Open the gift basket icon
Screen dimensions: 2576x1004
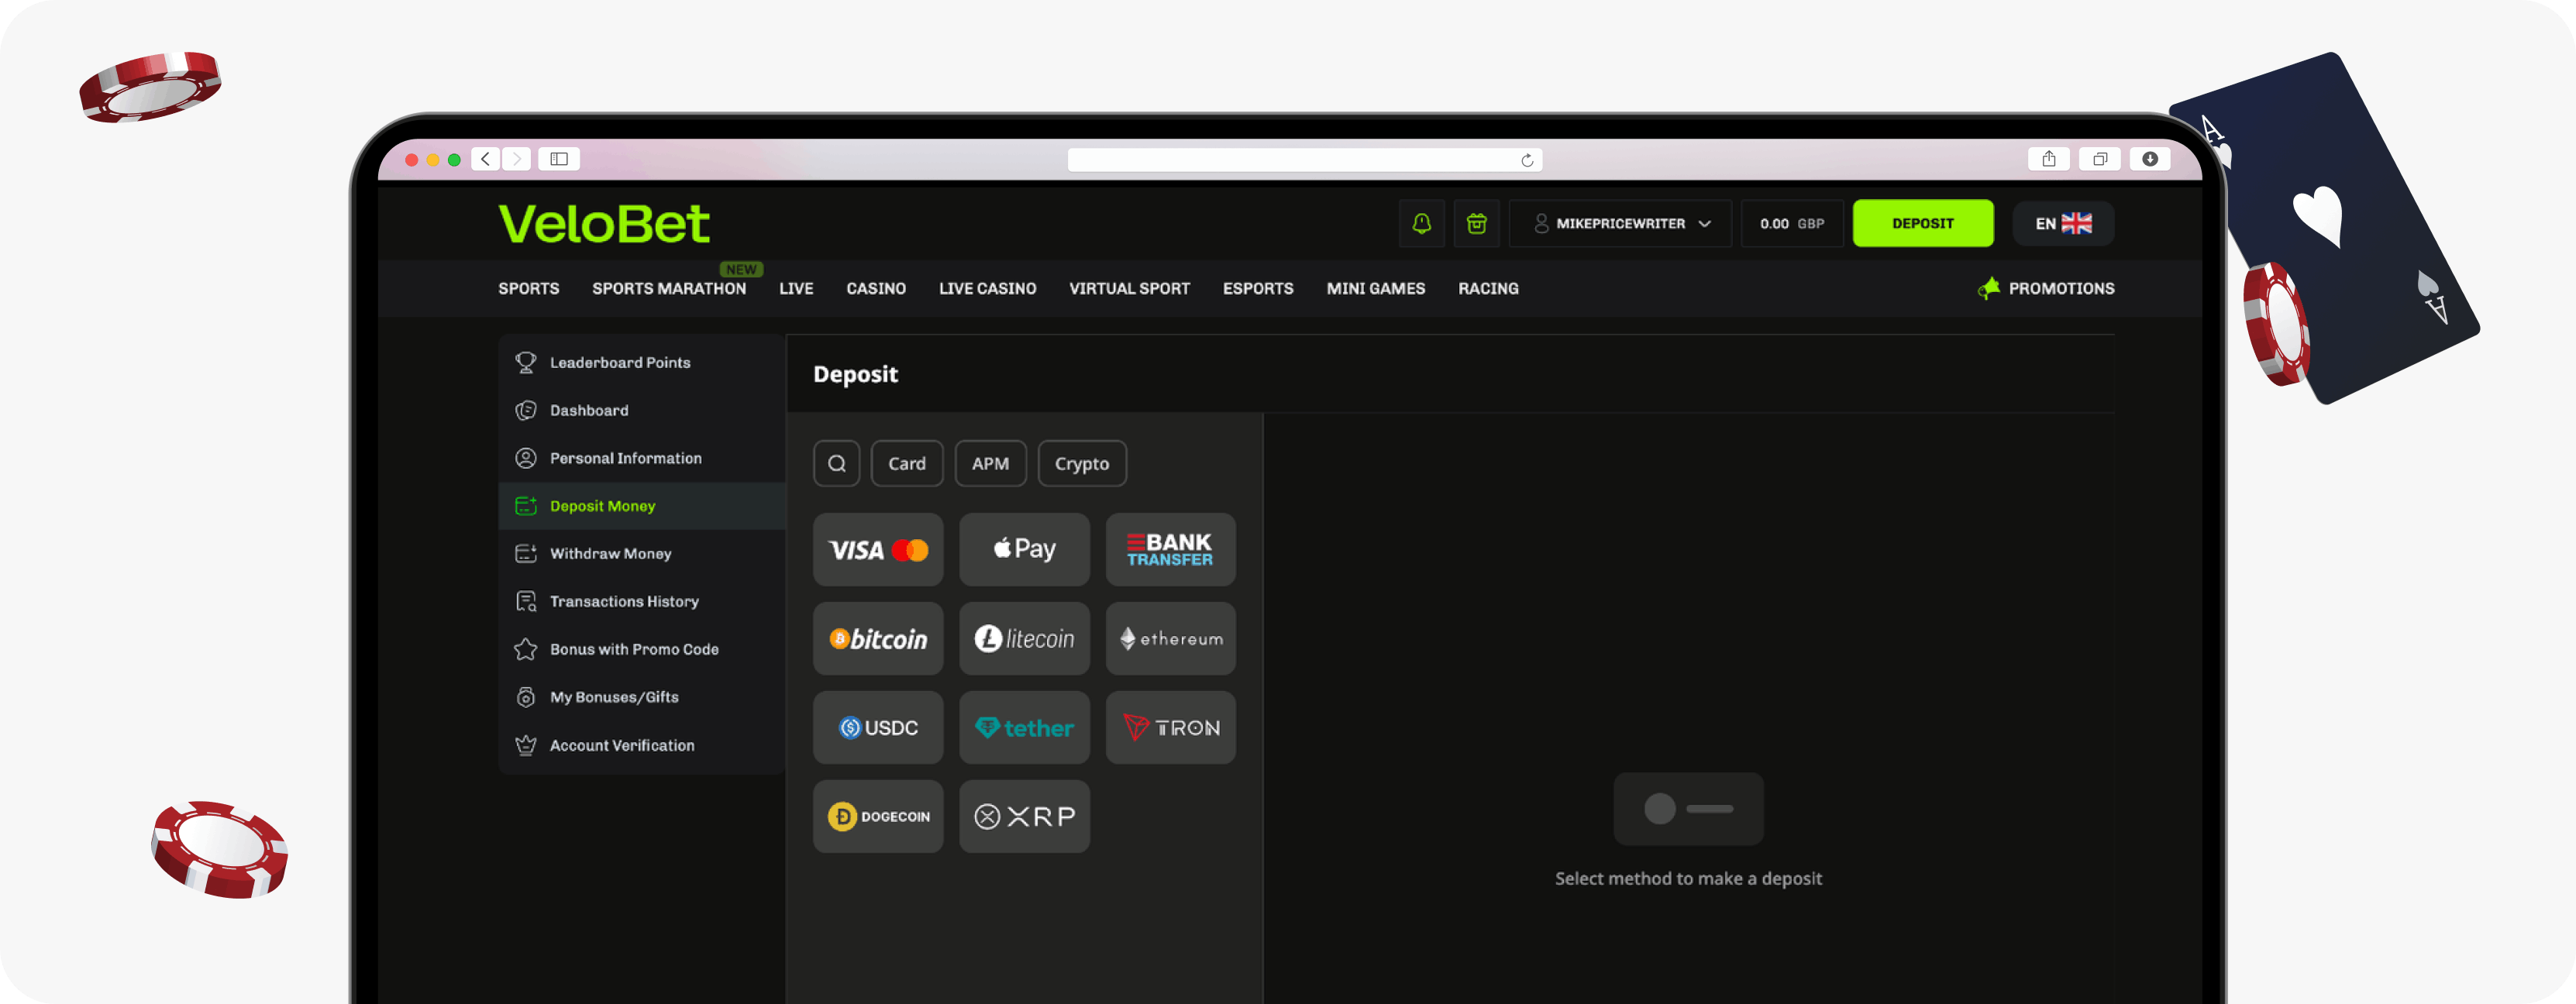[x=1476, y=223]
